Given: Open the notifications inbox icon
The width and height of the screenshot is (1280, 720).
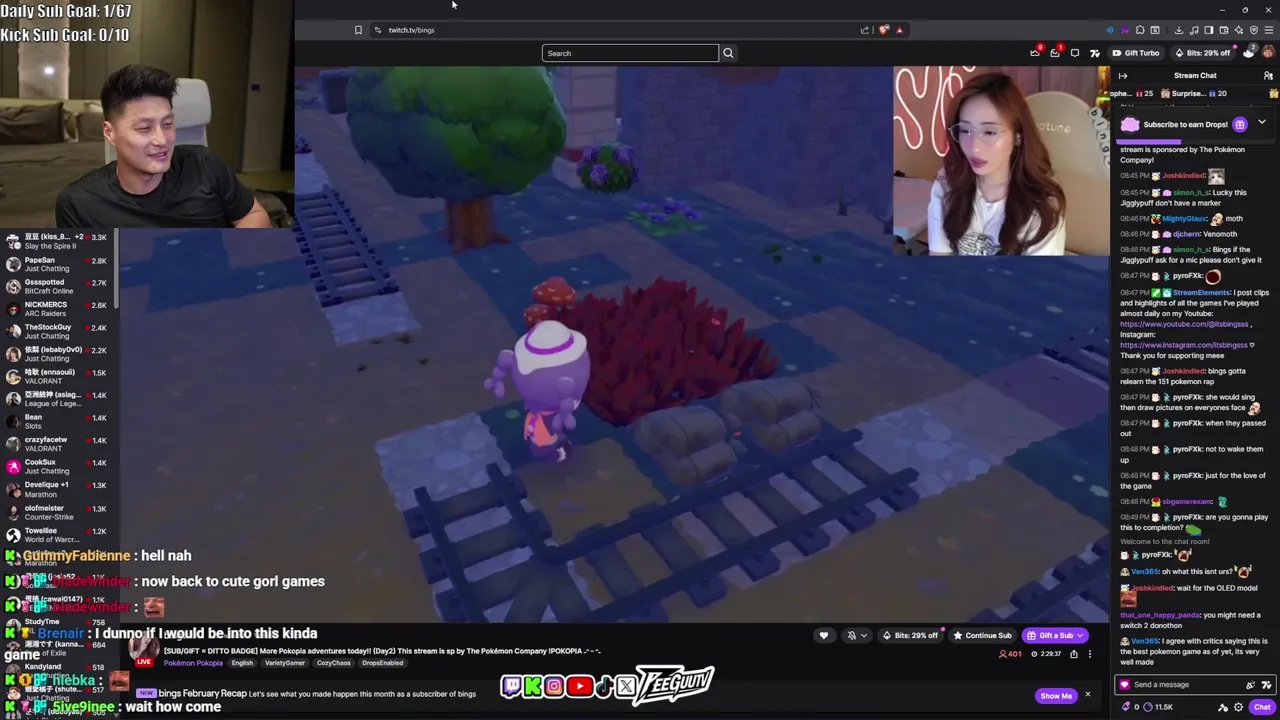Looking at the screenshot, I should [x=1055, y=52].
